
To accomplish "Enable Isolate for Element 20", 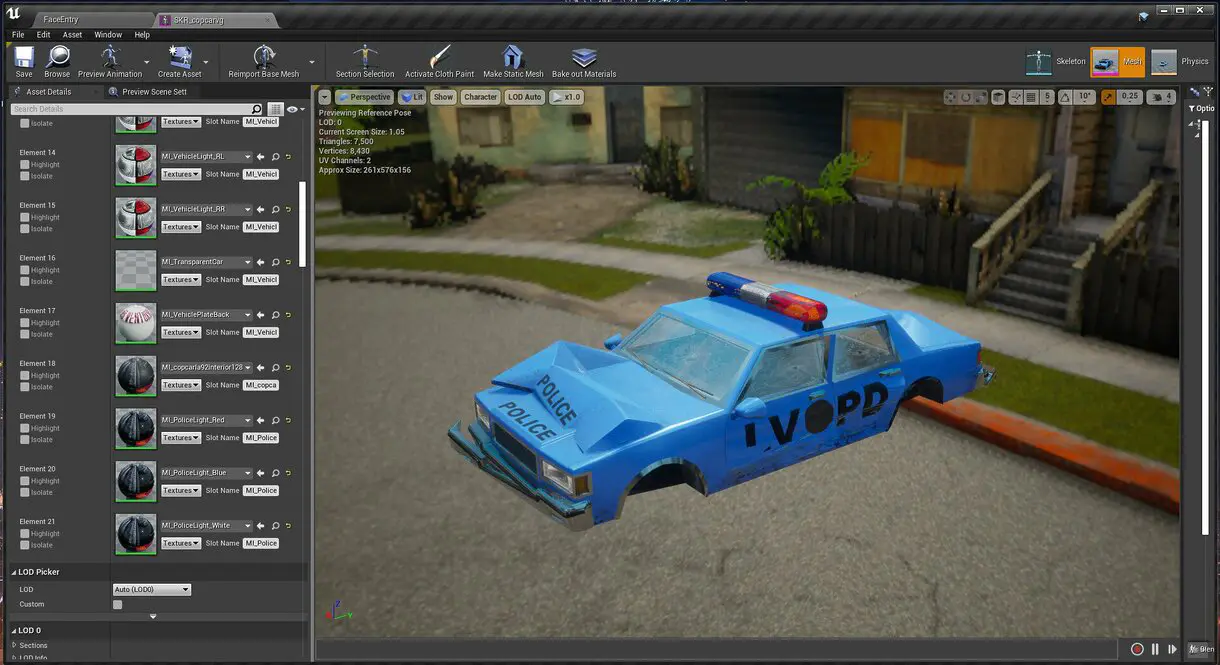I will click(x=25, y=492).
